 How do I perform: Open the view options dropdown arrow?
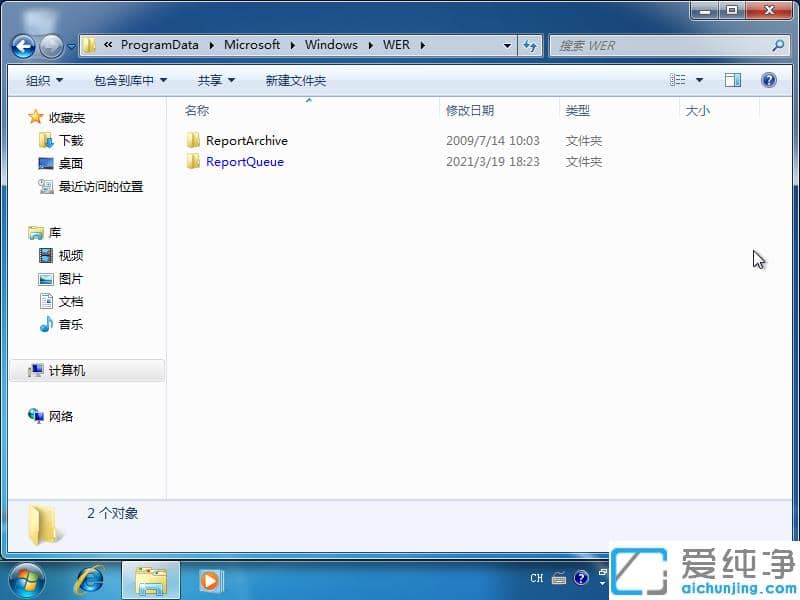(697, 79)
